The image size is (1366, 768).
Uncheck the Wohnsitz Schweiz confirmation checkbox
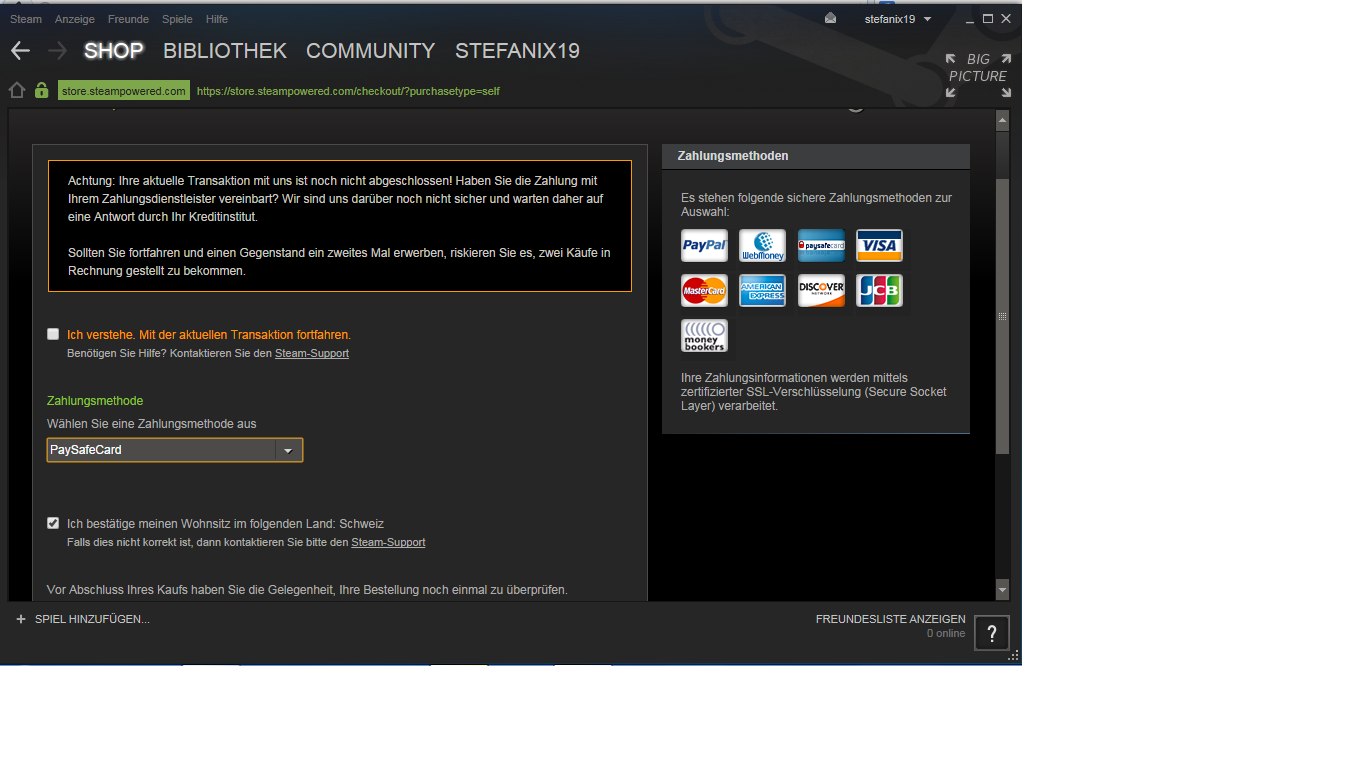(x=53, y=523)
